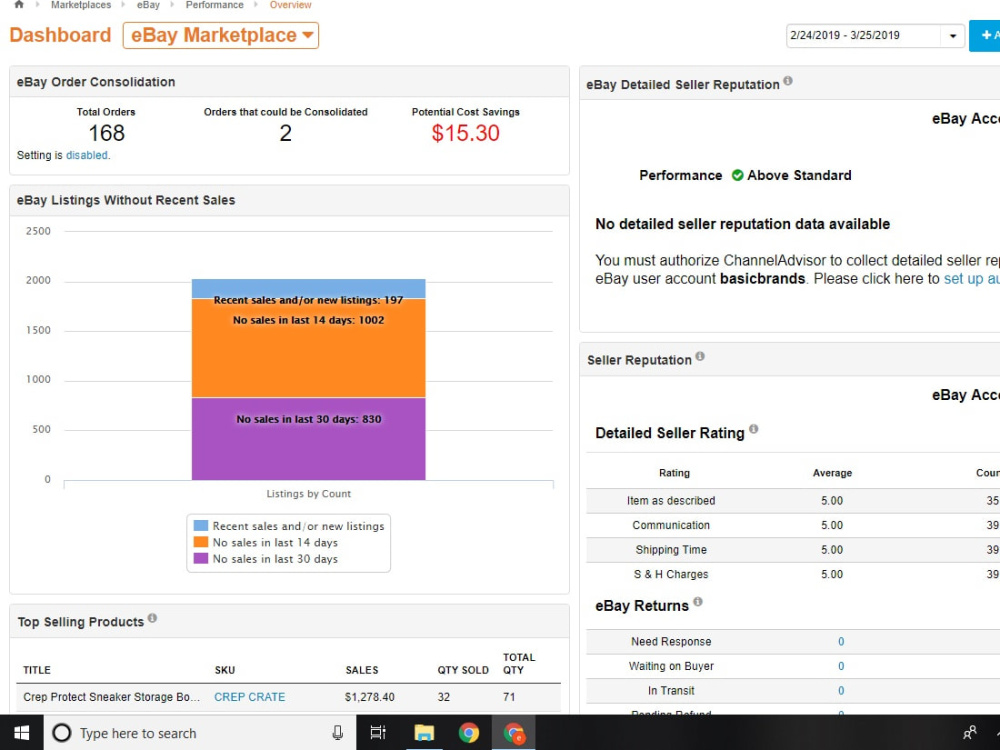Toggle Recent sales and/or new listings legend swatch

coord(201,526)
